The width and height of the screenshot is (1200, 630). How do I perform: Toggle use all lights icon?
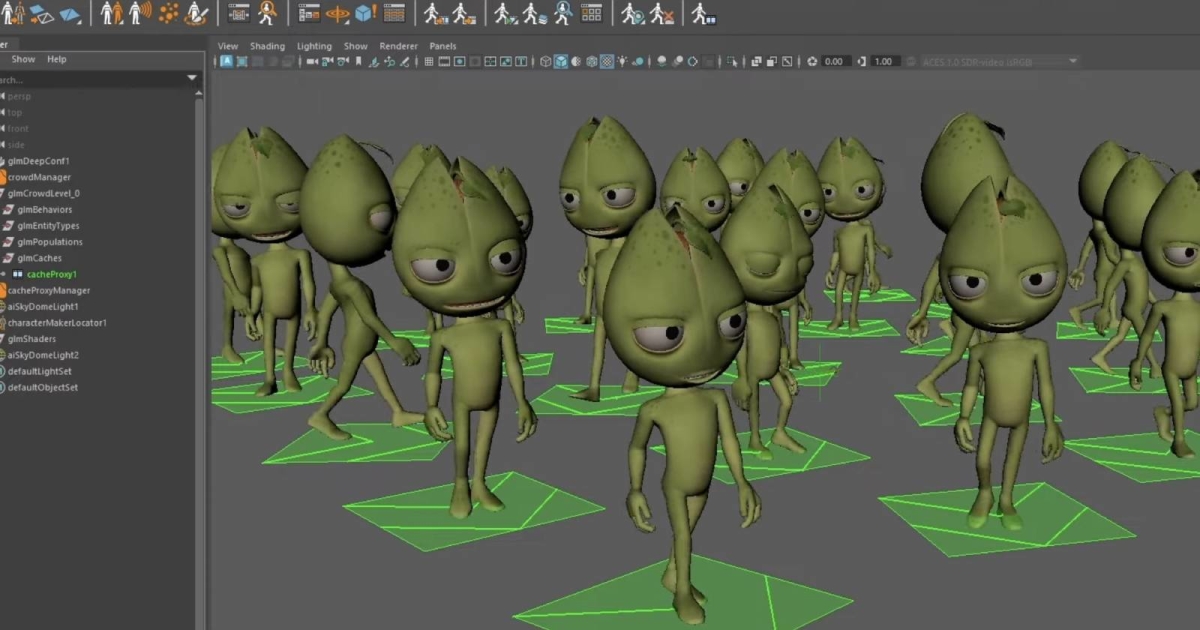(621, 61)
